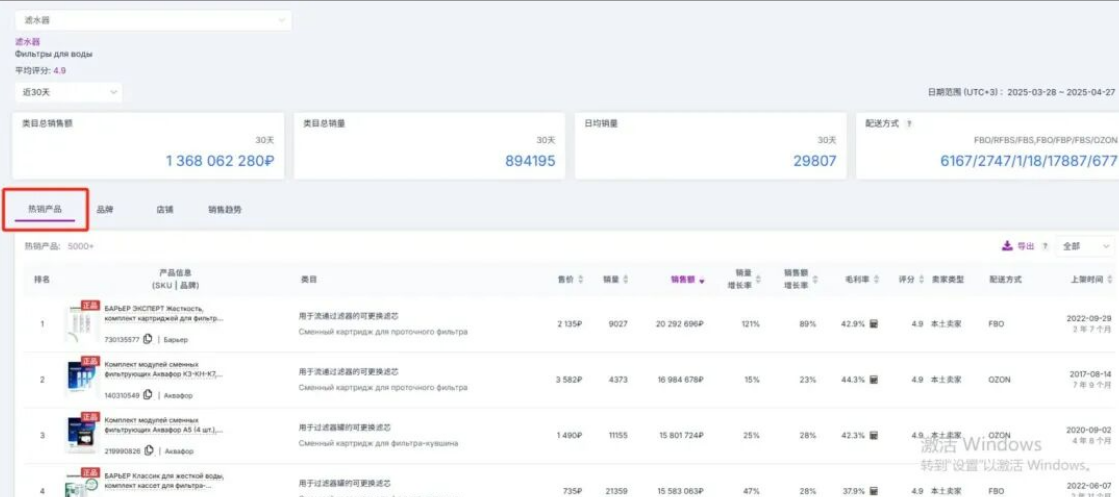Sort the table by 毛利率 column
Image resolution: width=1119 pixels, height=497 pixels.
[x=872, y=280]
